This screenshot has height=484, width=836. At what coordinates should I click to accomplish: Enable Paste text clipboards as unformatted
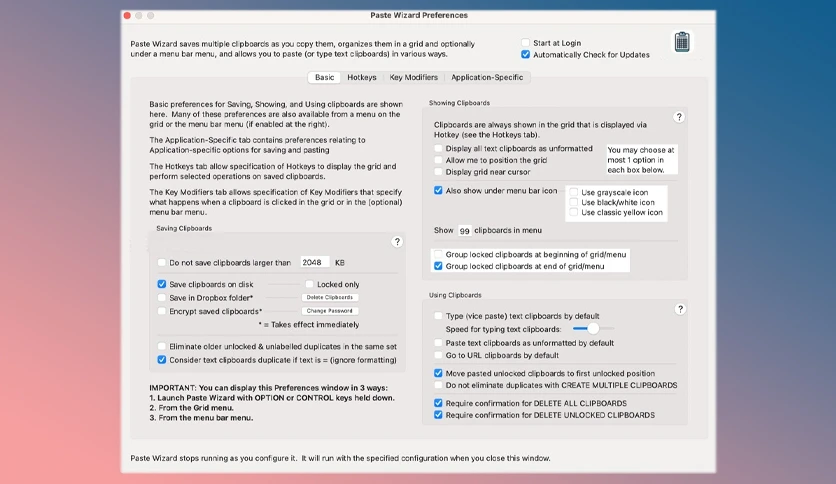click(438, 343)
